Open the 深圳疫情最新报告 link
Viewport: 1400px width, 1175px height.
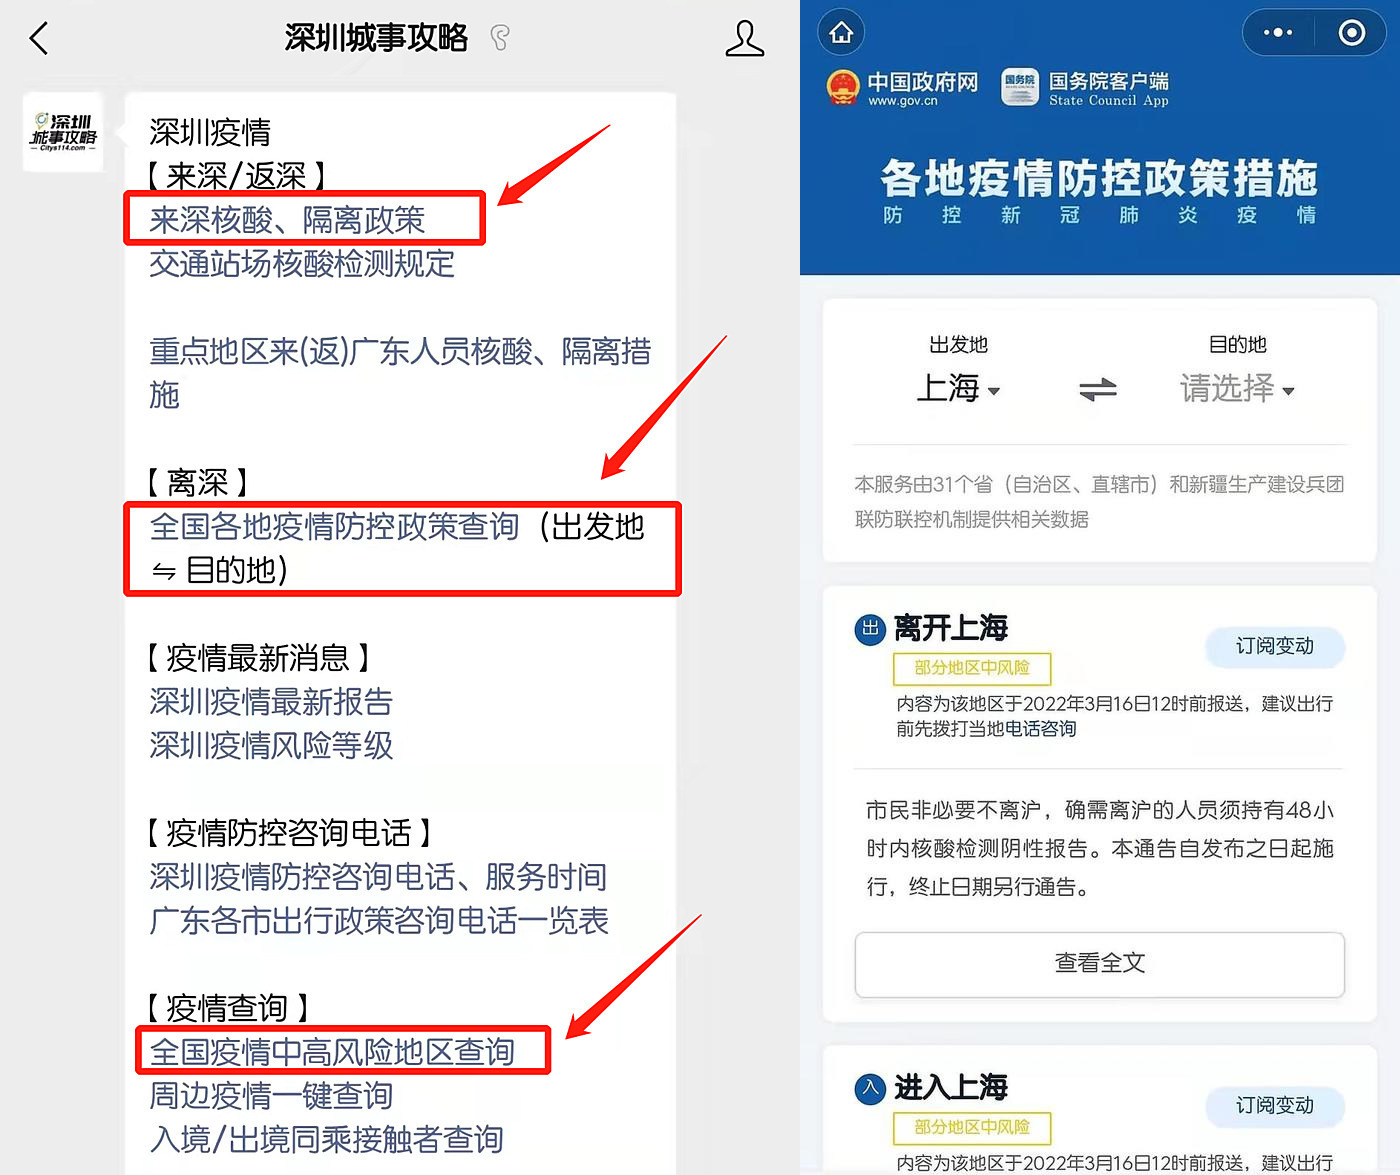[271, 701]
